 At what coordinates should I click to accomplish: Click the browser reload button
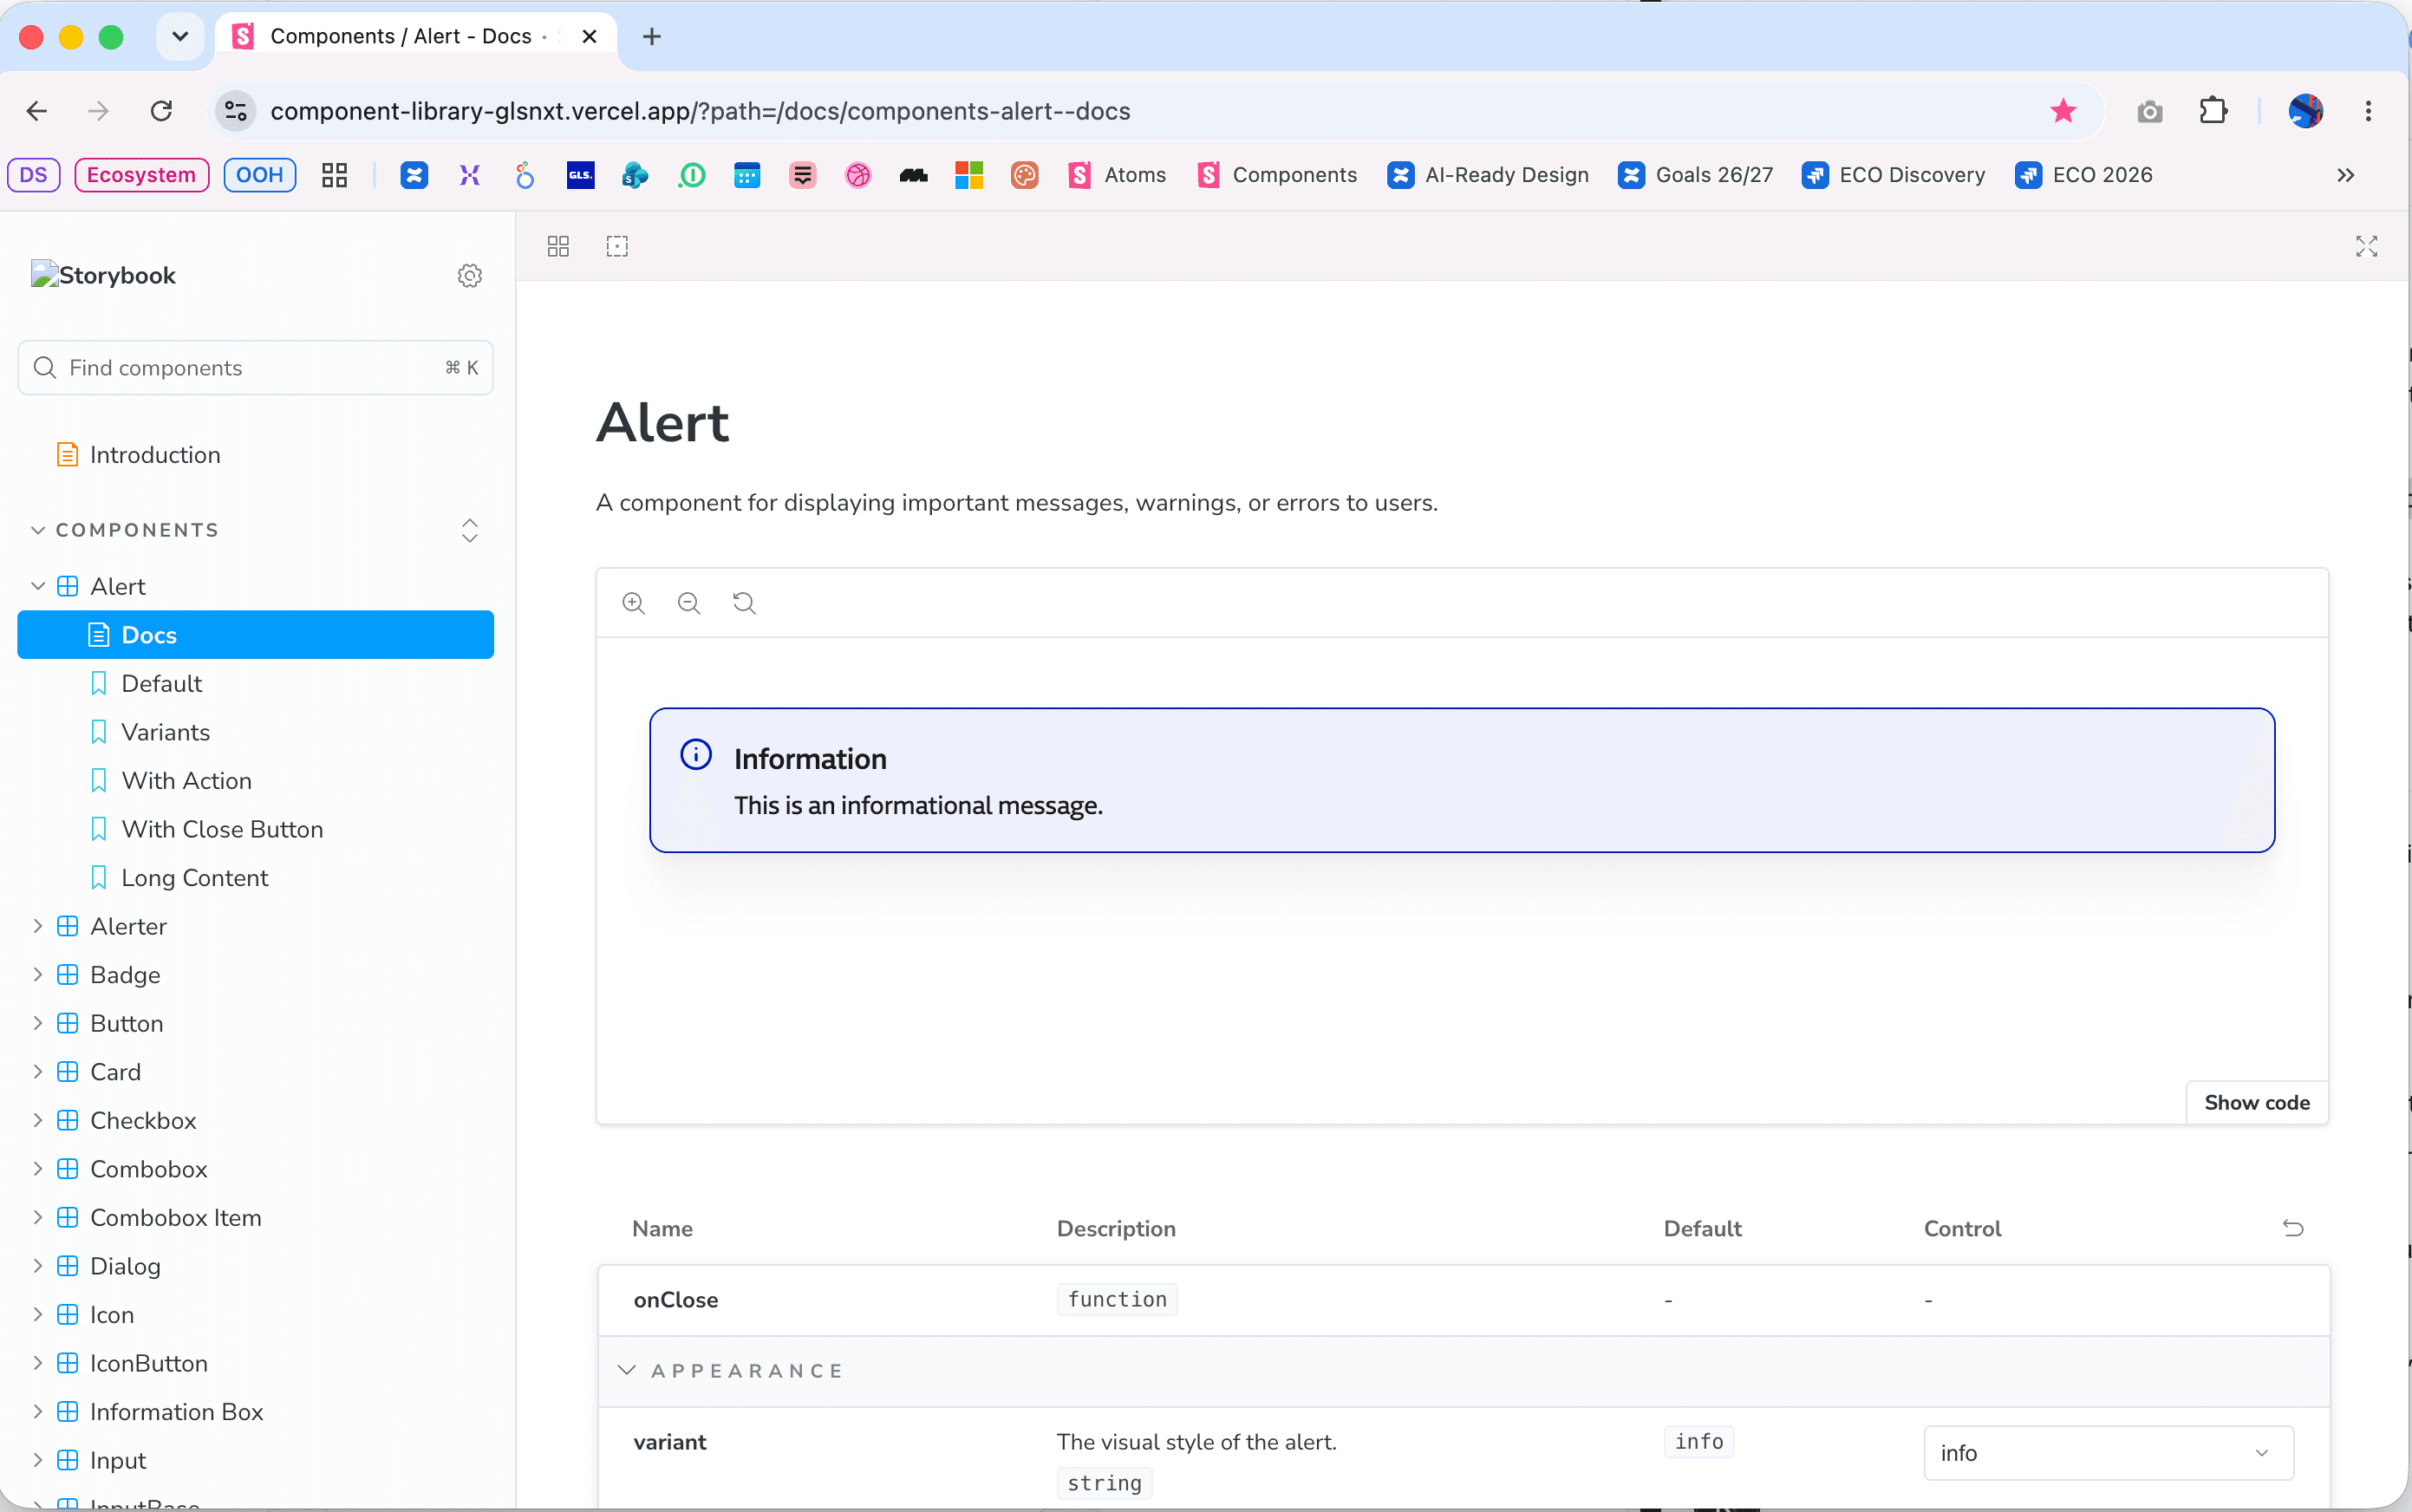pyautogui.click(x=161, y=111)
